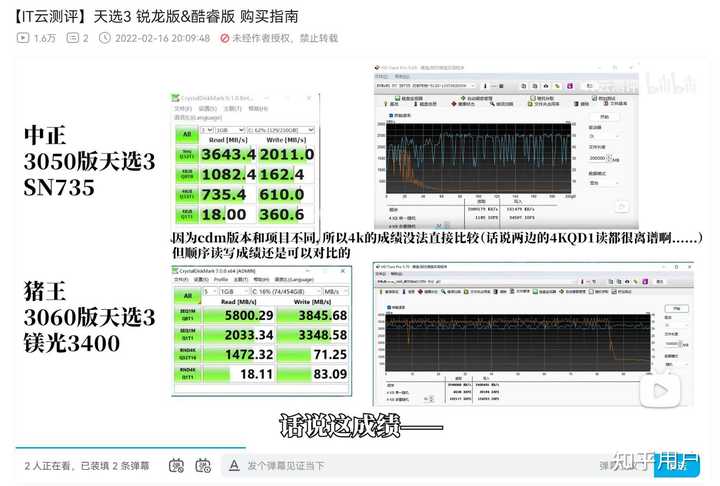Click the '2 人正在看，已装填 2 条弹幕' text
720x486 pixels.
(87, 466)
